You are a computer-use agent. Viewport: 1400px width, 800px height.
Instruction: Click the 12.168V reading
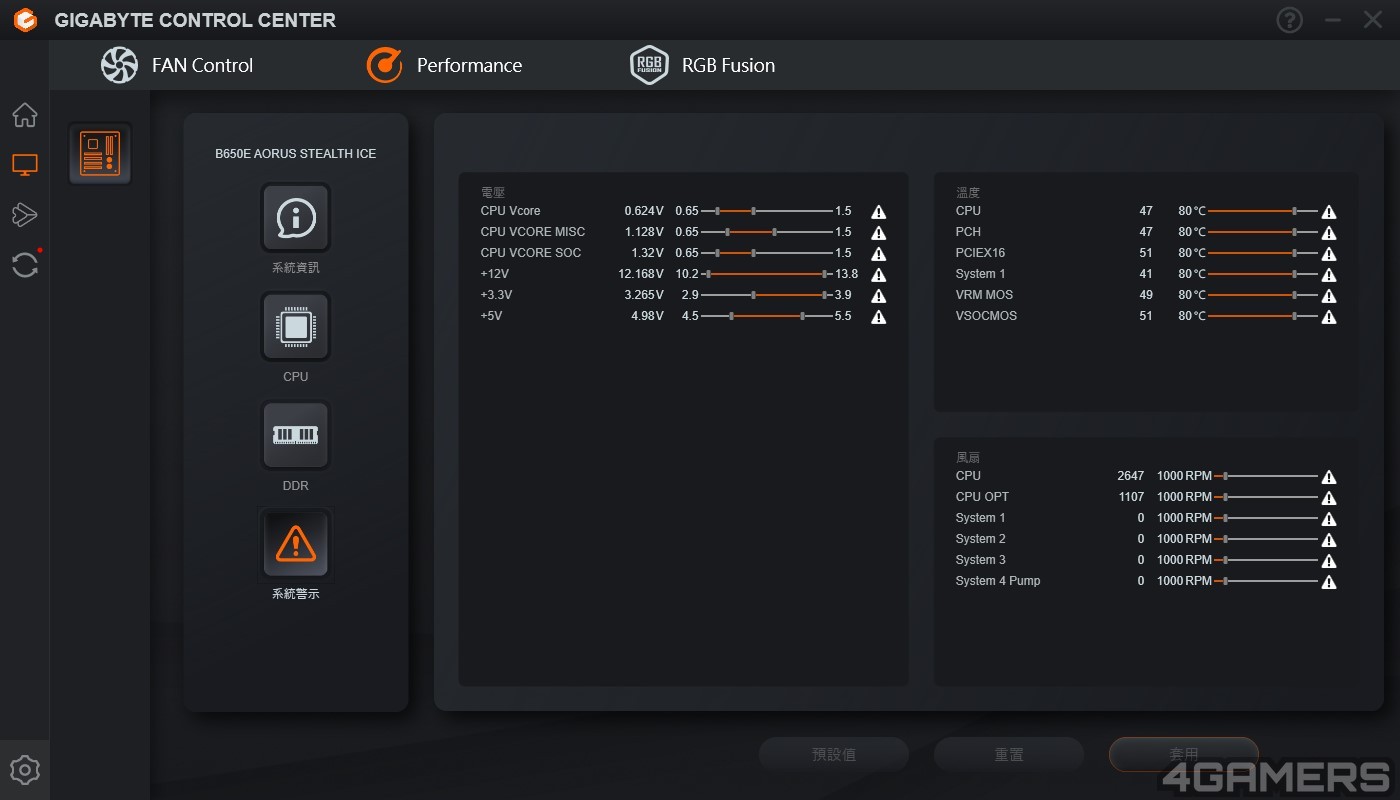pyautogui.click(x=641, y=274)
